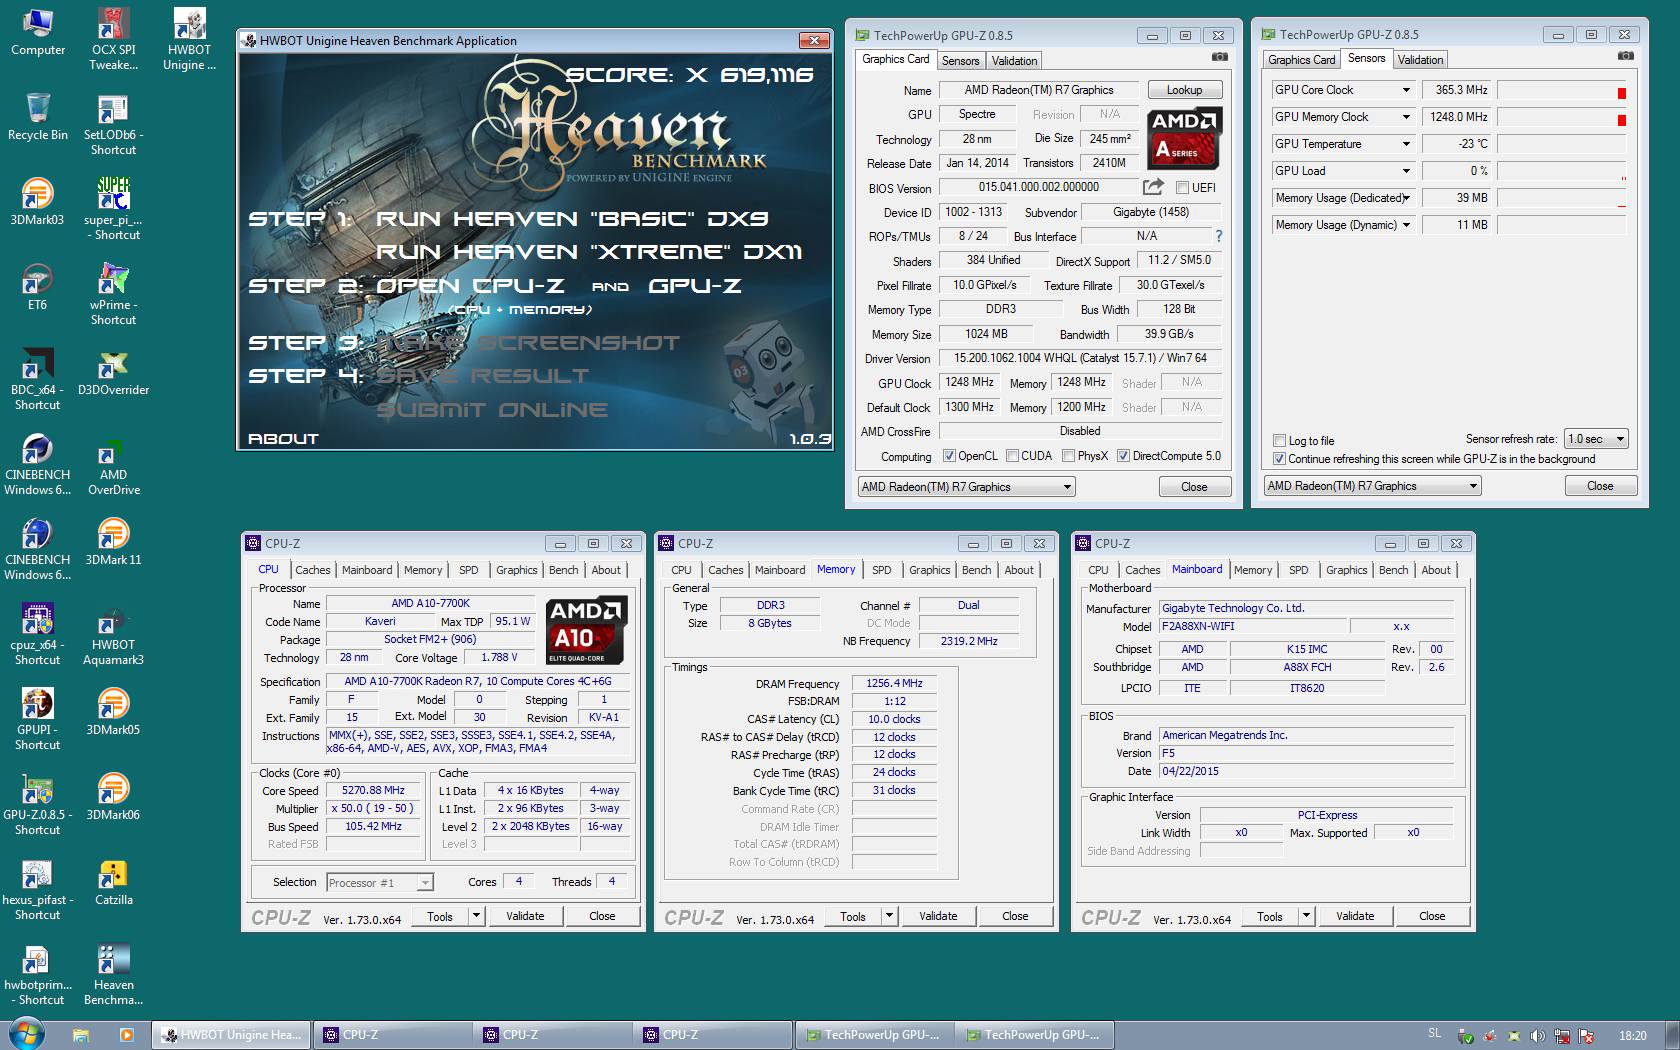Screen dimensions: 1680x1050
Task: Switch to the Sensors tab in GPU-Z Graphics Card window
Action: click(960, 61)
